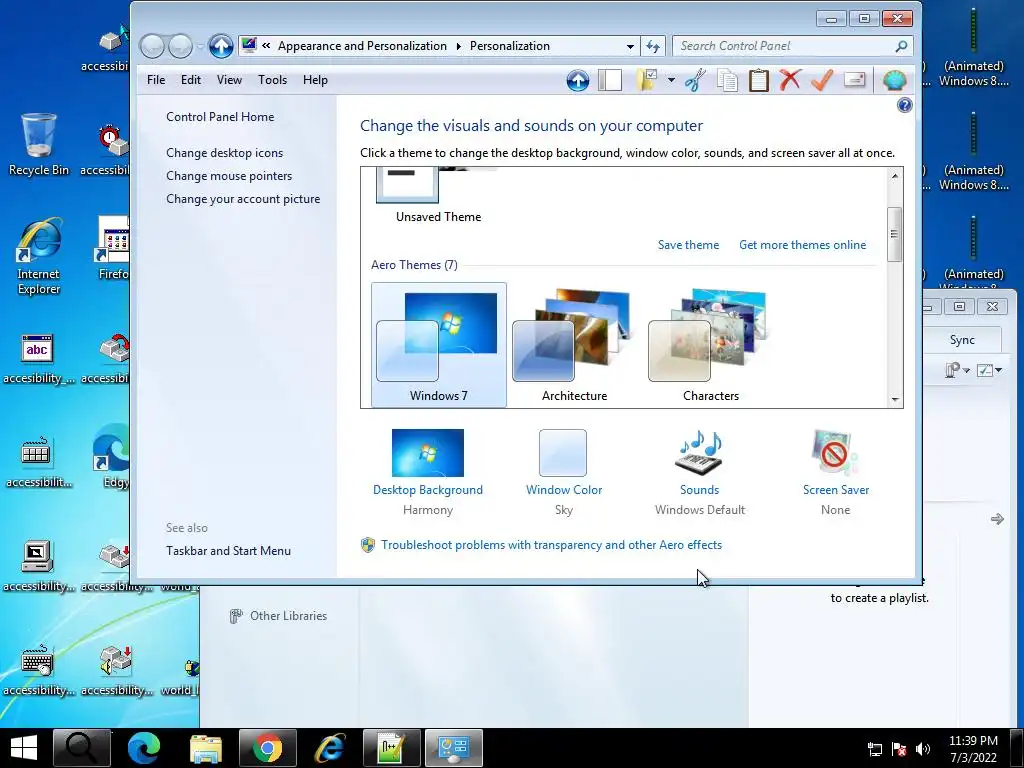Click Appearance and Personalization breadcrumb

(x=362, y=46)
